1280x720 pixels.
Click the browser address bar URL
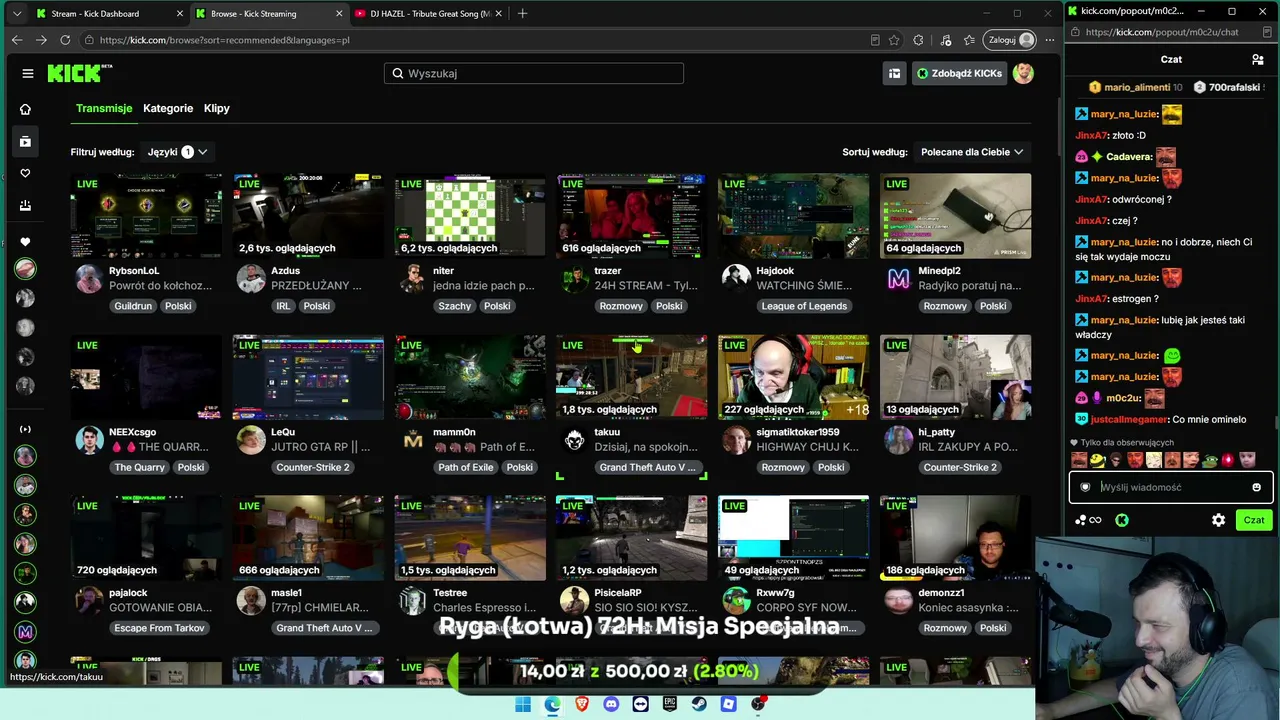(224, 40)
